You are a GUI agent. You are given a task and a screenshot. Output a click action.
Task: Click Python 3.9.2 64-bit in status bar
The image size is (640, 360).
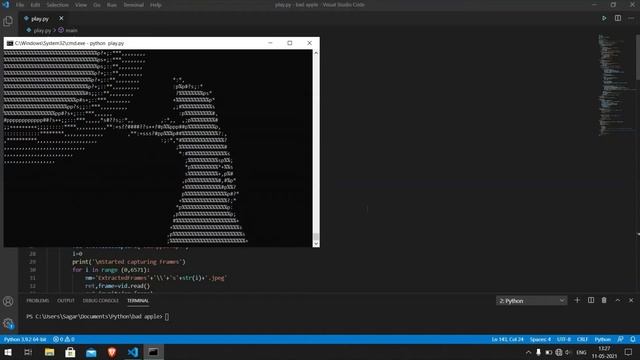pyautogui.click(x=25, y=340)
